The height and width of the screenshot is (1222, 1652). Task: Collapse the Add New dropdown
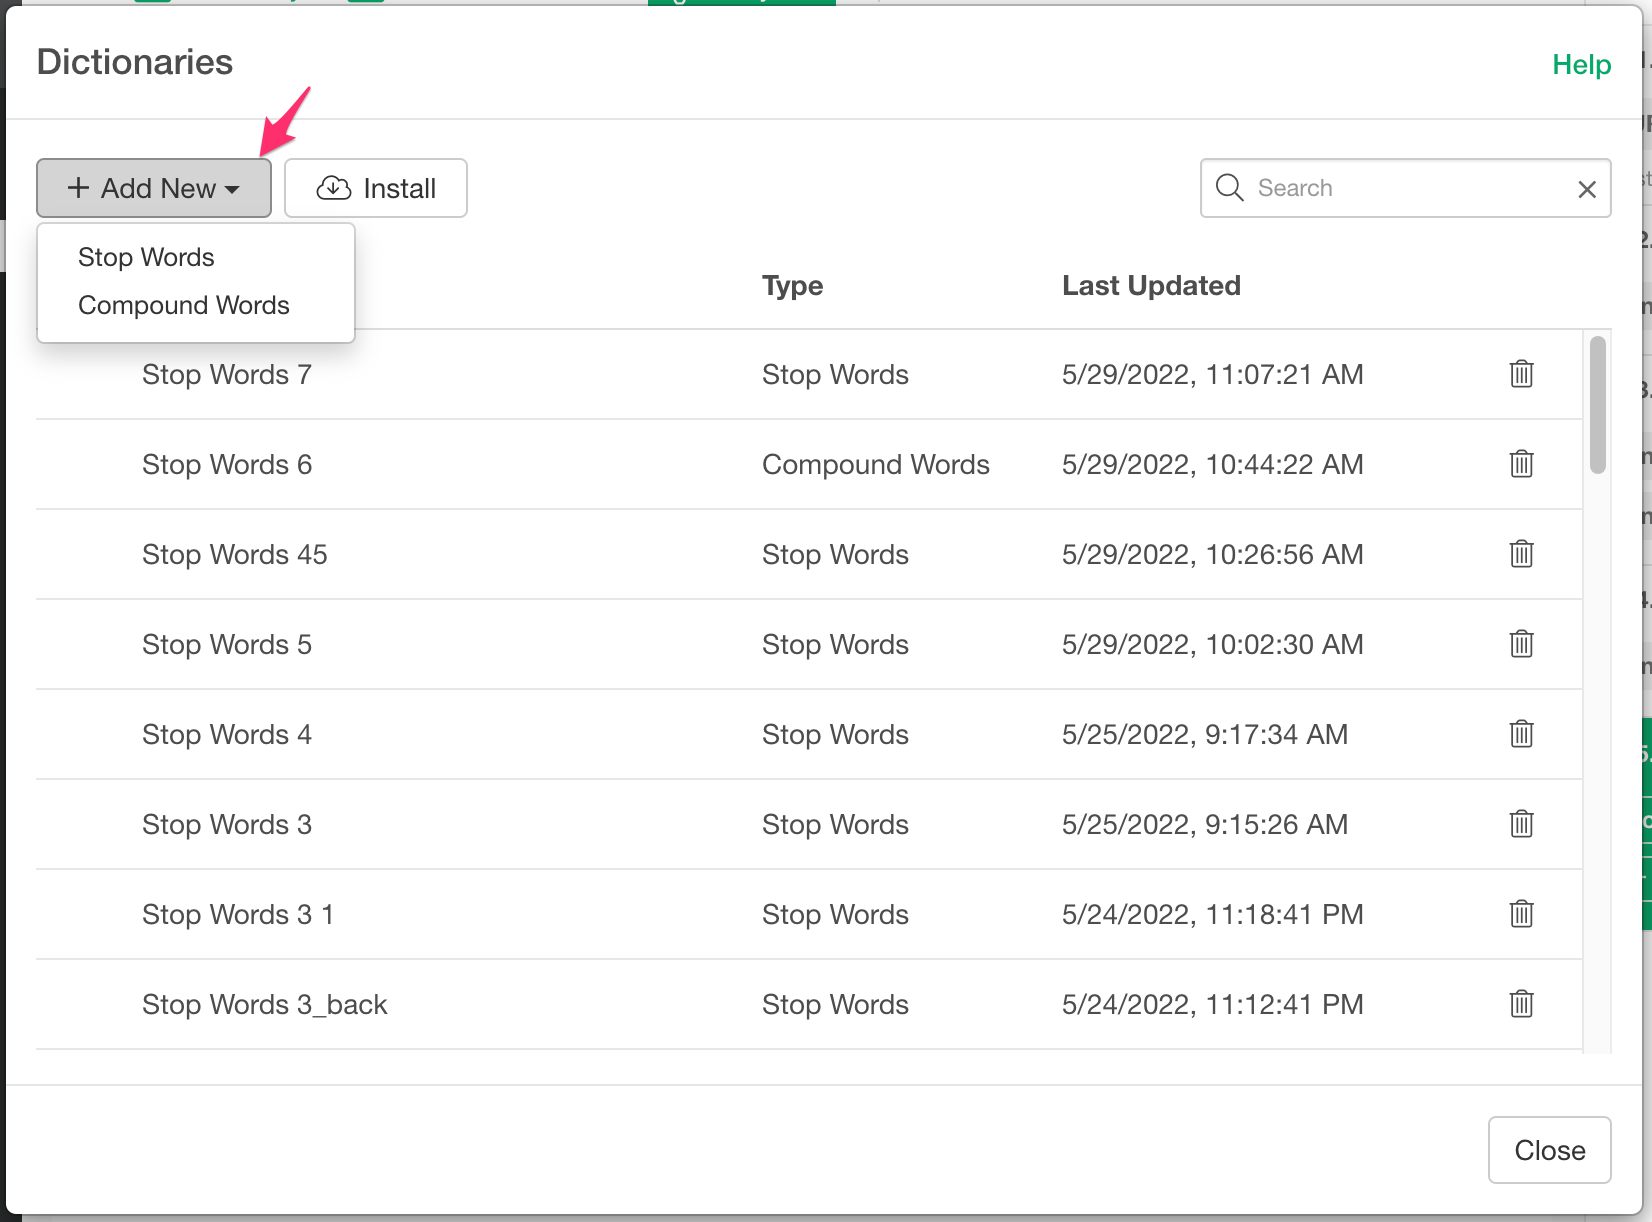[154, 188]
